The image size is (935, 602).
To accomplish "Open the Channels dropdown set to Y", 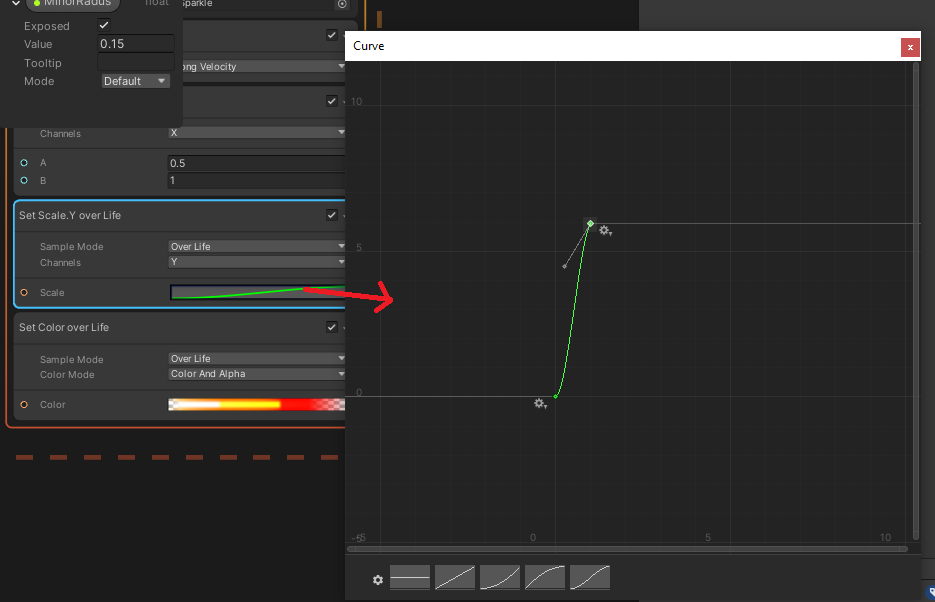I will pos(257,262).
